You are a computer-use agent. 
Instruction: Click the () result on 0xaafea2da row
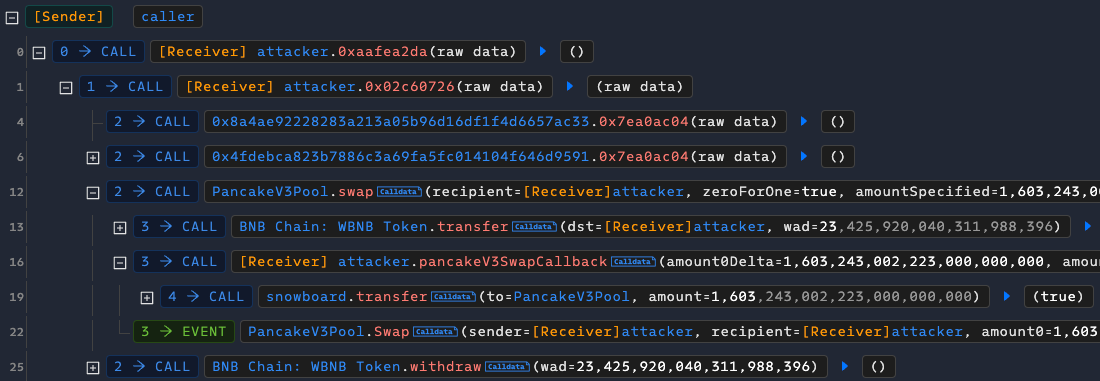[577, 52]
